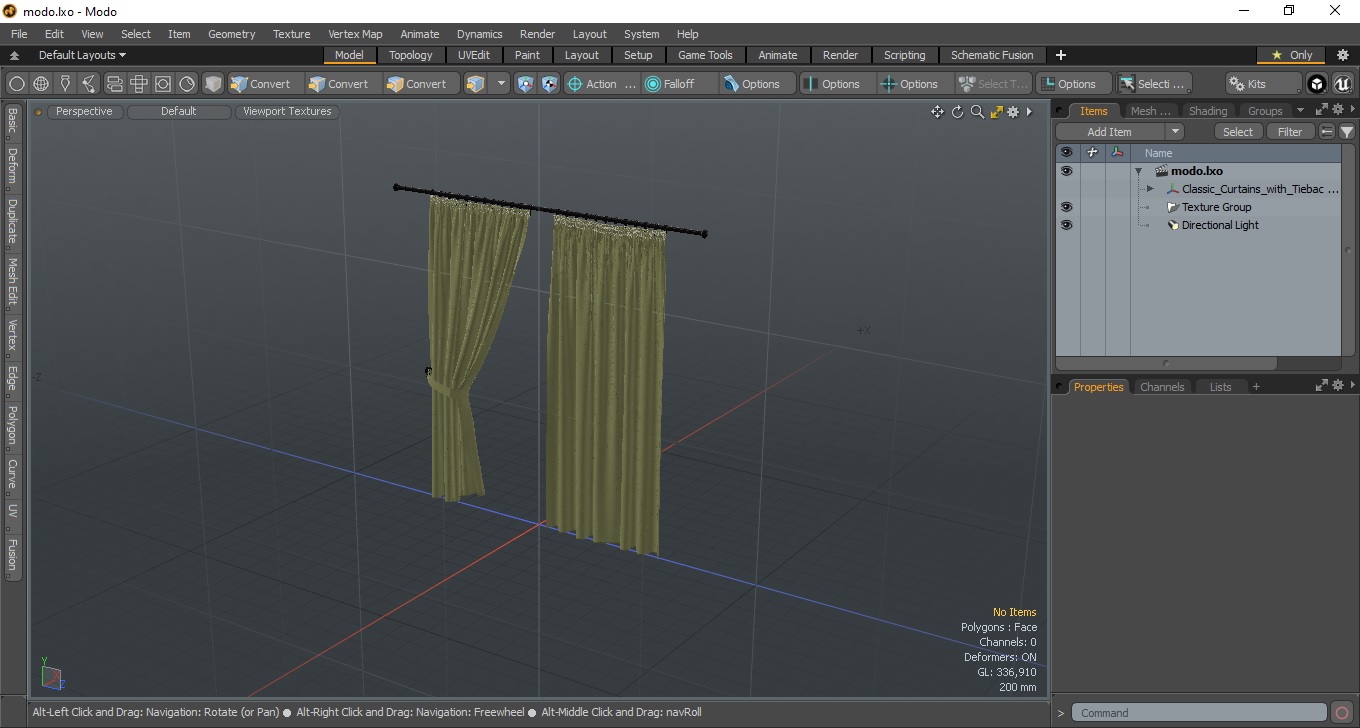Open layout settings gear at top right
This screenshot has width=1360, height=728.
[x=1343, y=55]
